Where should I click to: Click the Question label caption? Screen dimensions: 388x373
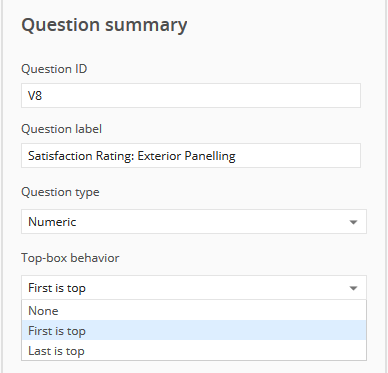(61, 129)
